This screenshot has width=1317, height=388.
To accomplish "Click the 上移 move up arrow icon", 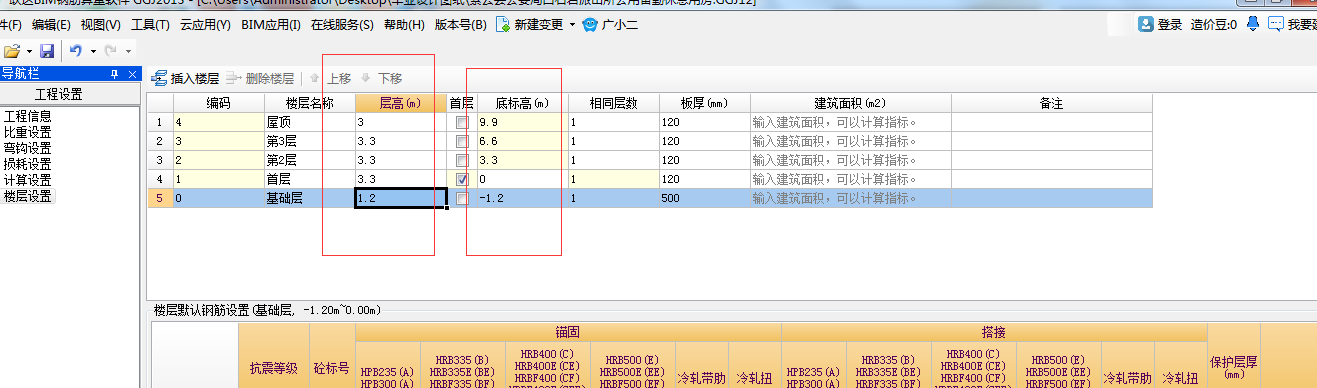I will pyautogui.click(x=315, y=78).
